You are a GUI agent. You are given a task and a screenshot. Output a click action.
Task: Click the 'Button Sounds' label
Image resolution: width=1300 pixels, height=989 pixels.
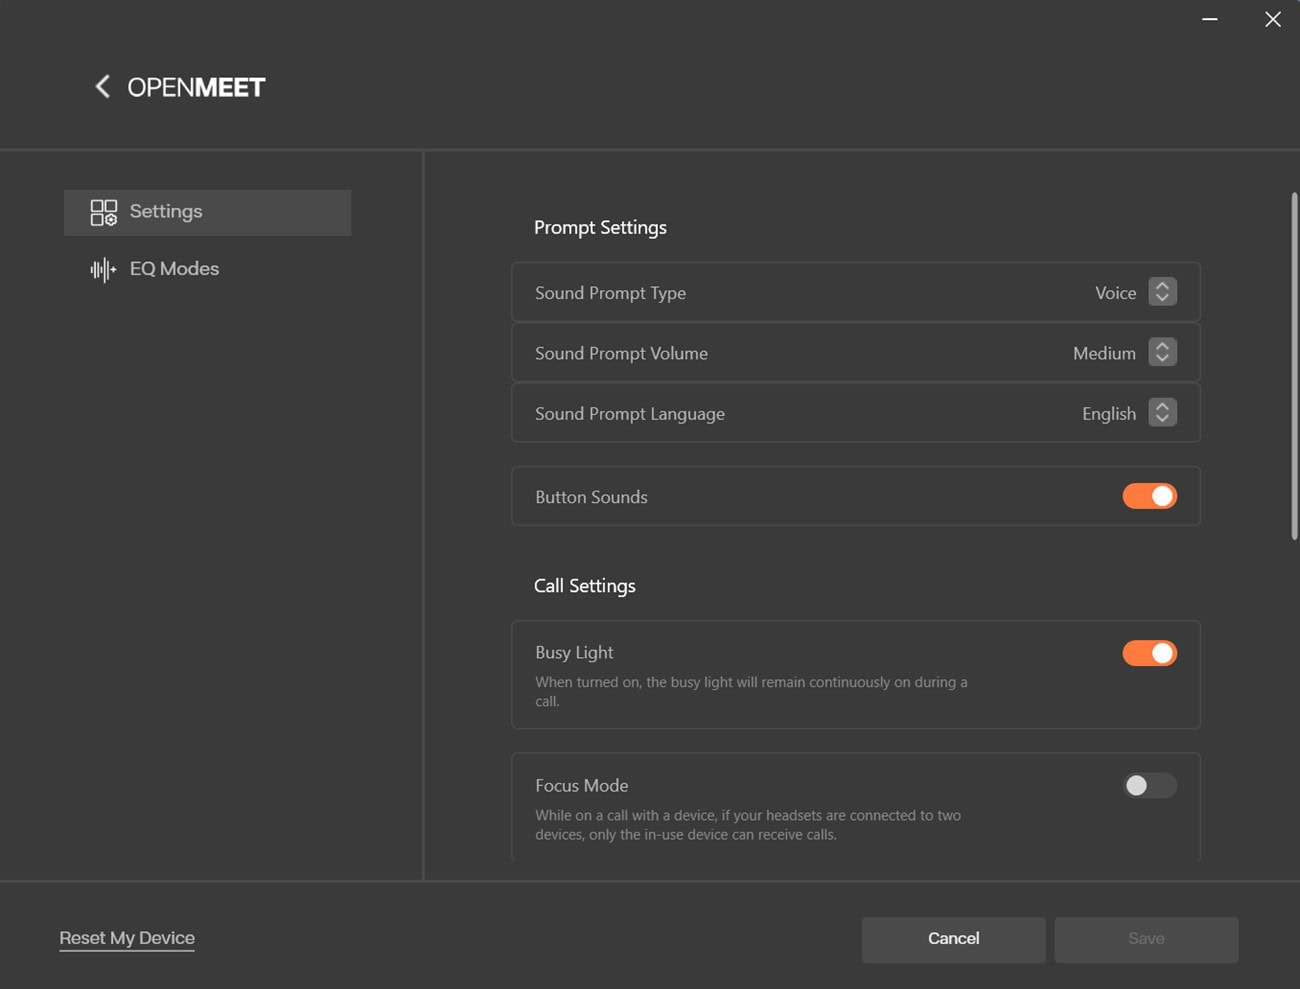(x=591, y=497)
